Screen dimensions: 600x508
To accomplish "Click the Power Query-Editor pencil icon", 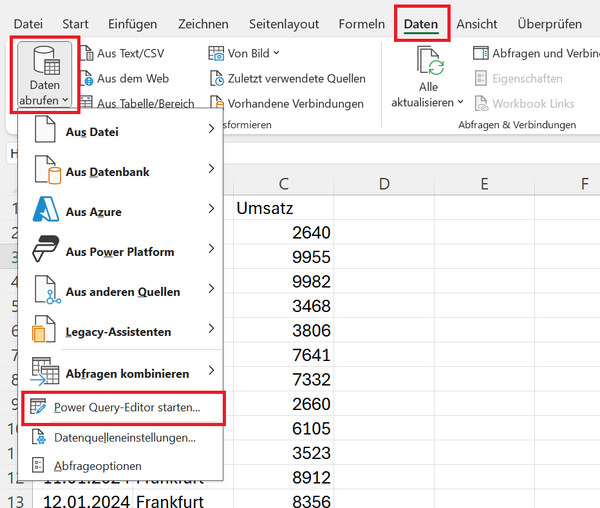I will coord(38,406).
